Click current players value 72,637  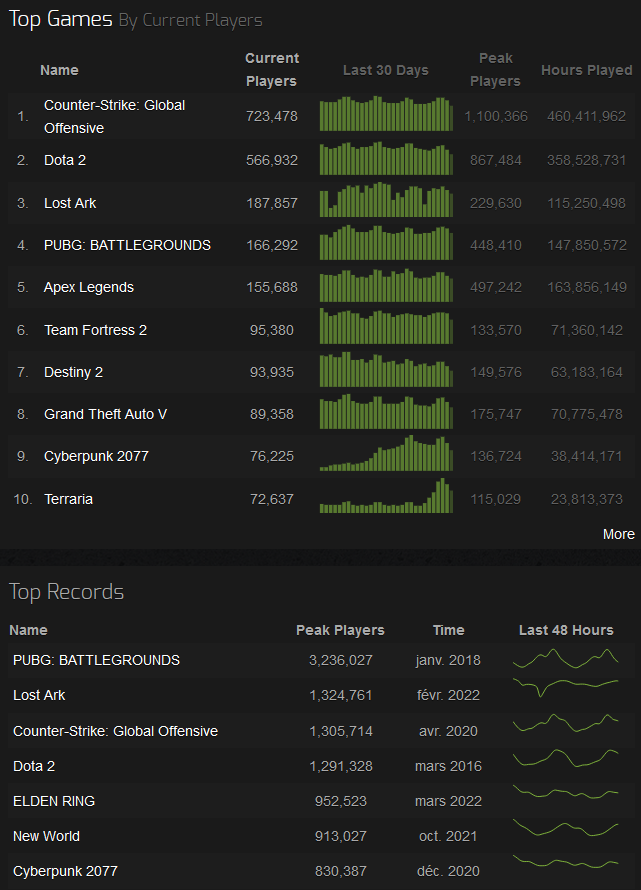click(272, 499)
